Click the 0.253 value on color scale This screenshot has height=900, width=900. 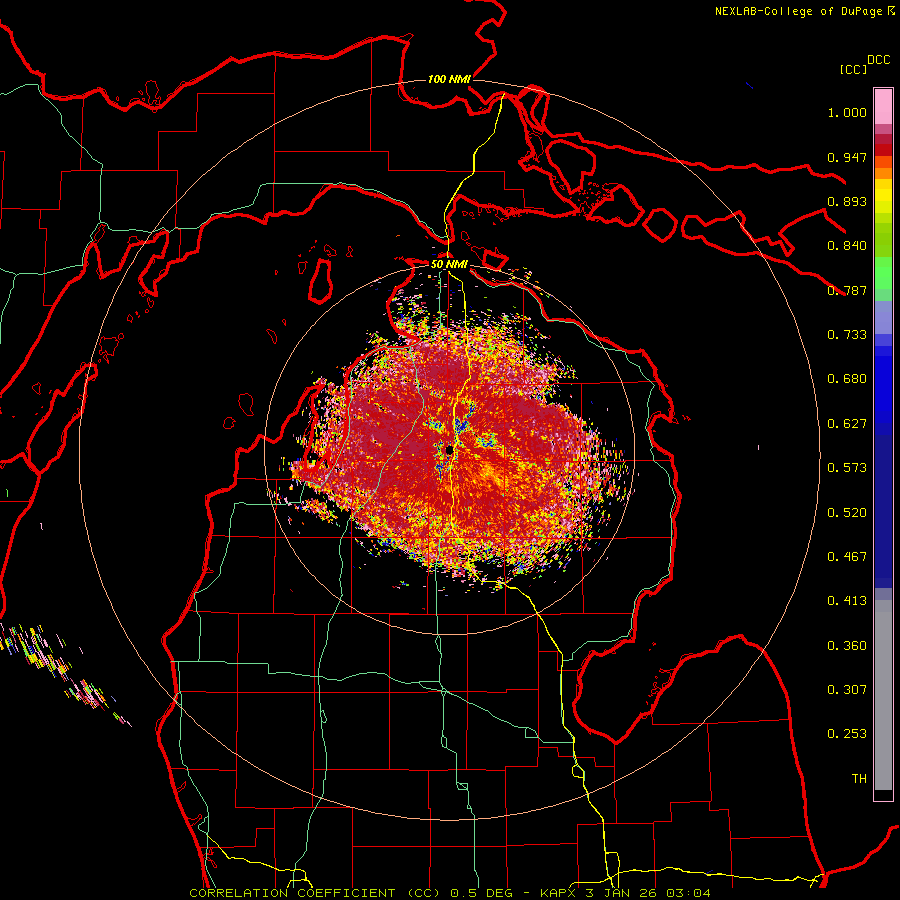pos(847,734)
